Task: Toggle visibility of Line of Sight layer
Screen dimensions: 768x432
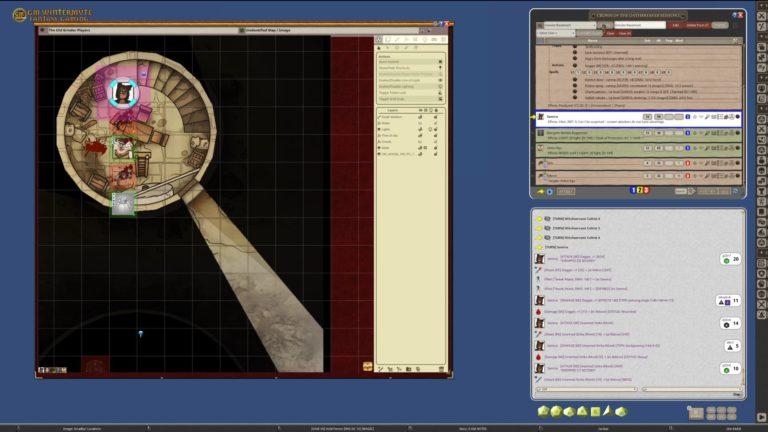Action: point(420,134)
